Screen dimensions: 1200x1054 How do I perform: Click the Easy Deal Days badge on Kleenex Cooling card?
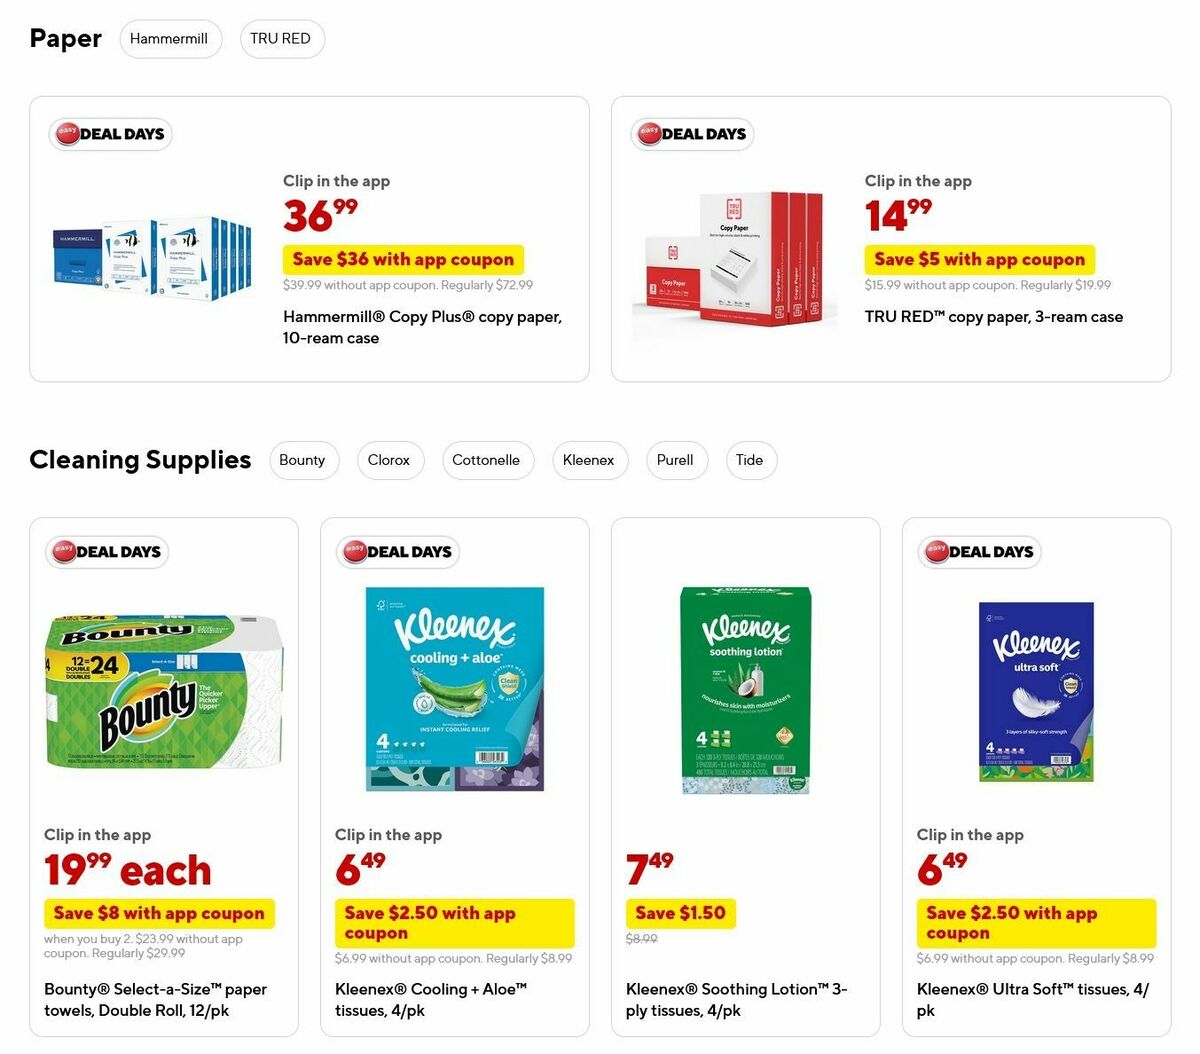[397, 551]
